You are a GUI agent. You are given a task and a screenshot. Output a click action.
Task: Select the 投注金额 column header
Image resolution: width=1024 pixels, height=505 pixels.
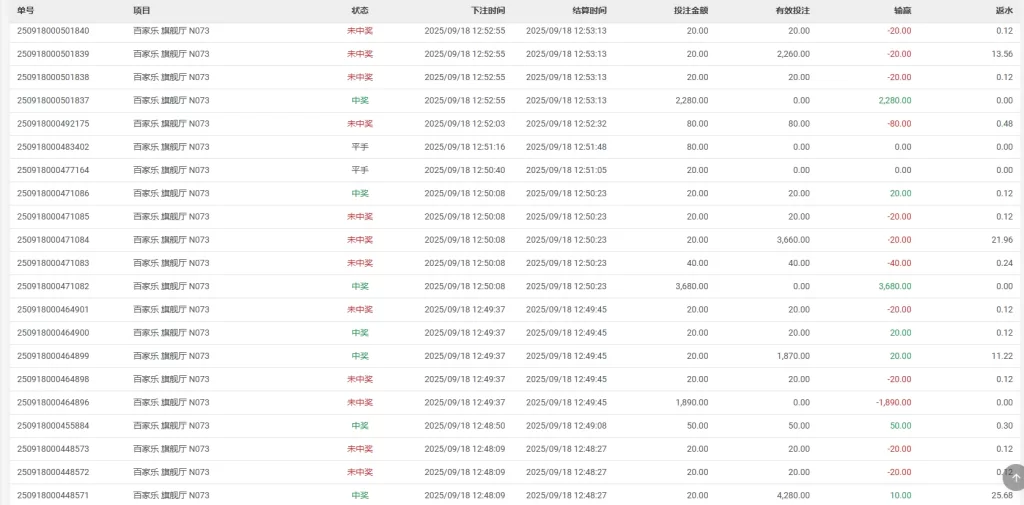(690, 10)
